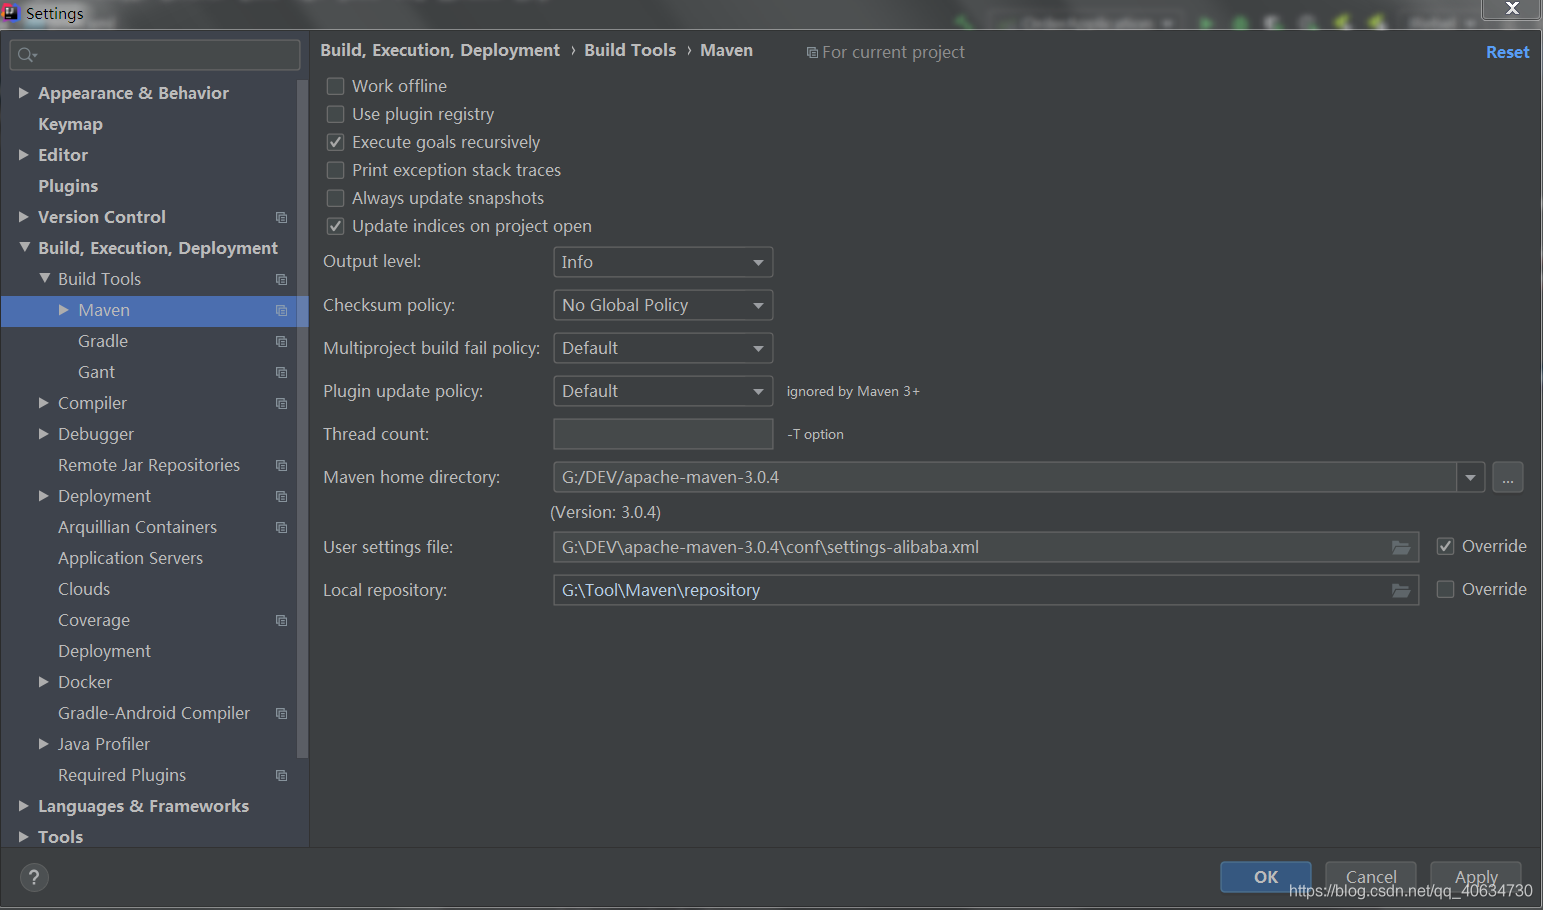Open Clouds settings page

[84, 589]
